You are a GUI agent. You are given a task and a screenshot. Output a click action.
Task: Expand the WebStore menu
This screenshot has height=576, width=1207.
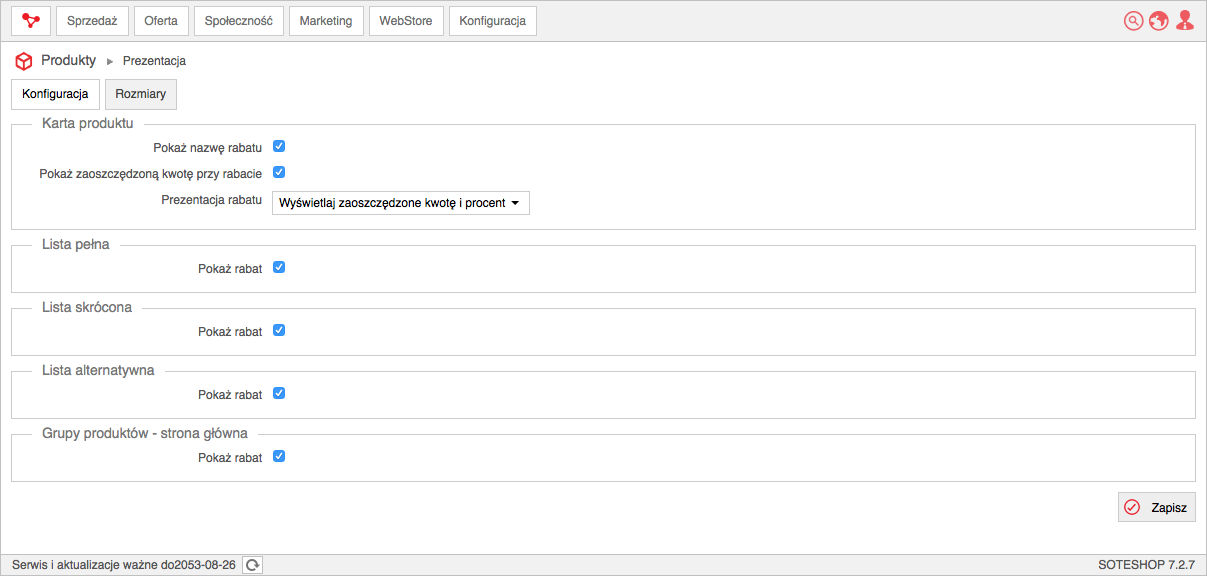(x=406, y=21)
